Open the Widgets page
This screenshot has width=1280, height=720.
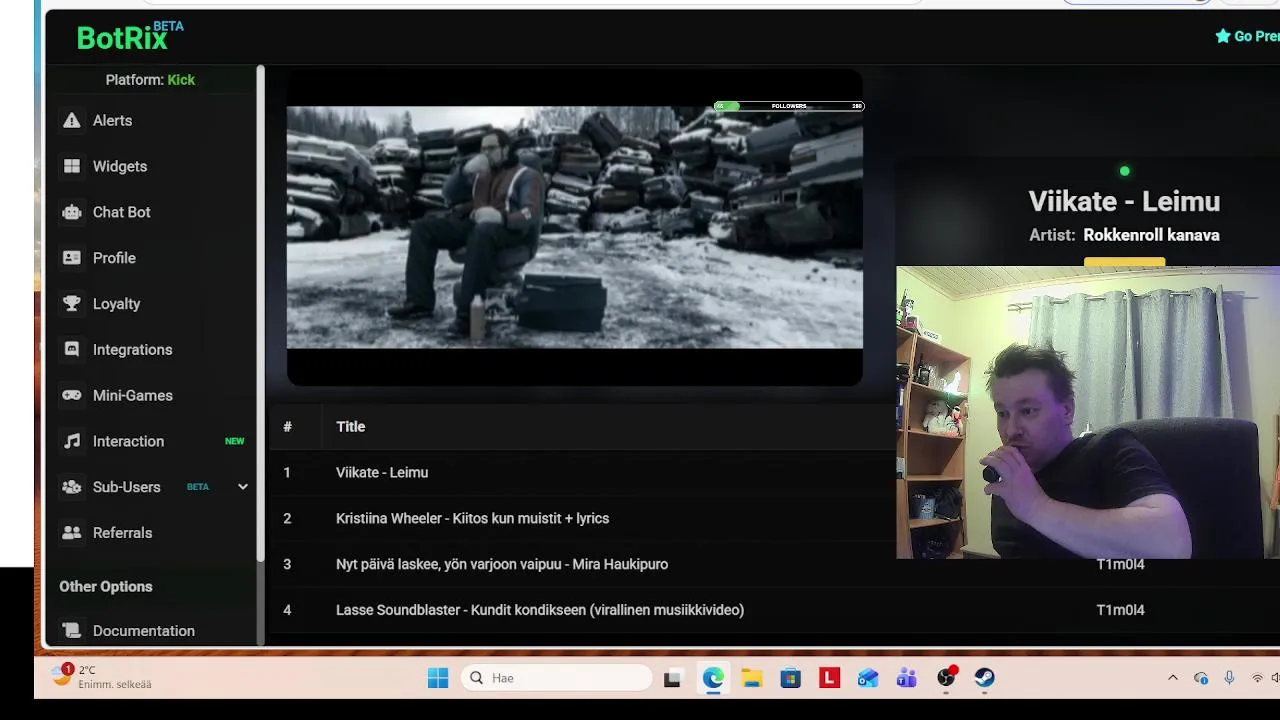pyautogui.click(x=120, y=166)
